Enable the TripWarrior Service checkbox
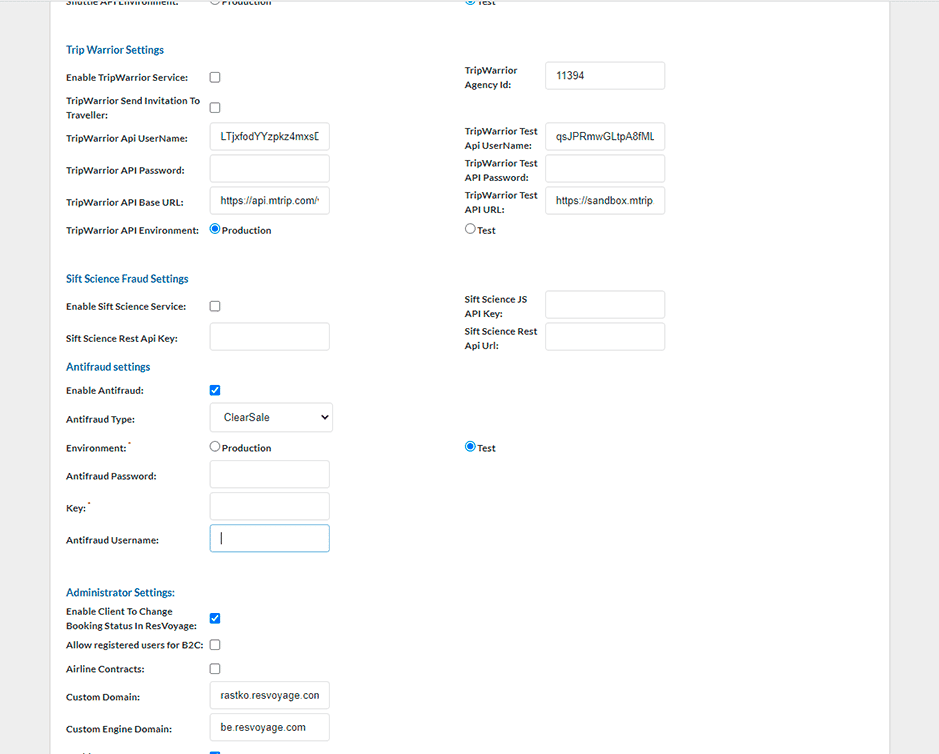 [215, 77]
